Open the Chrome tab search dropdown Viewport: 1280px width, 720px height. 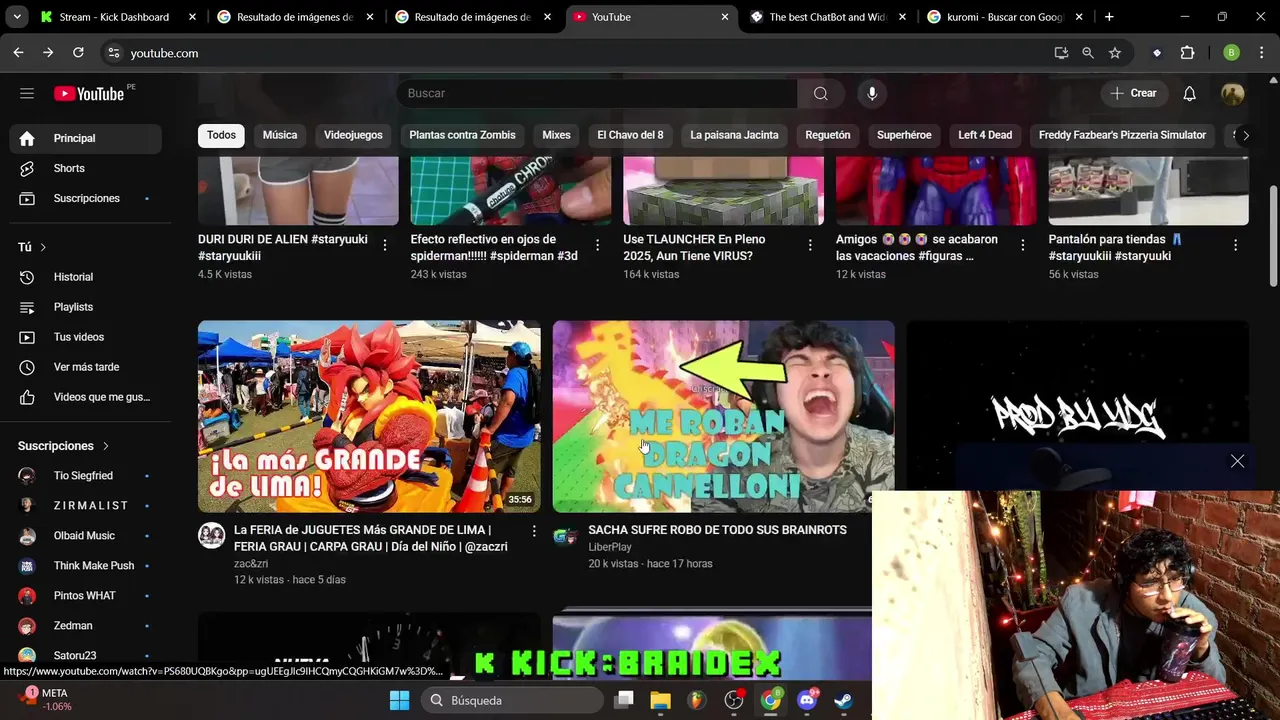17,17
